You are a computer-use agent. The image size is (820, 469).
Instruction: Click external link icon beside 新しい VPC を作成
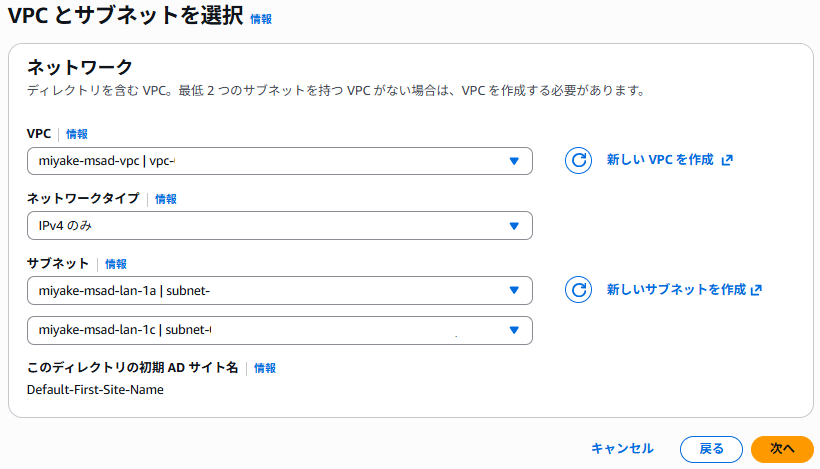pos(727,160)
